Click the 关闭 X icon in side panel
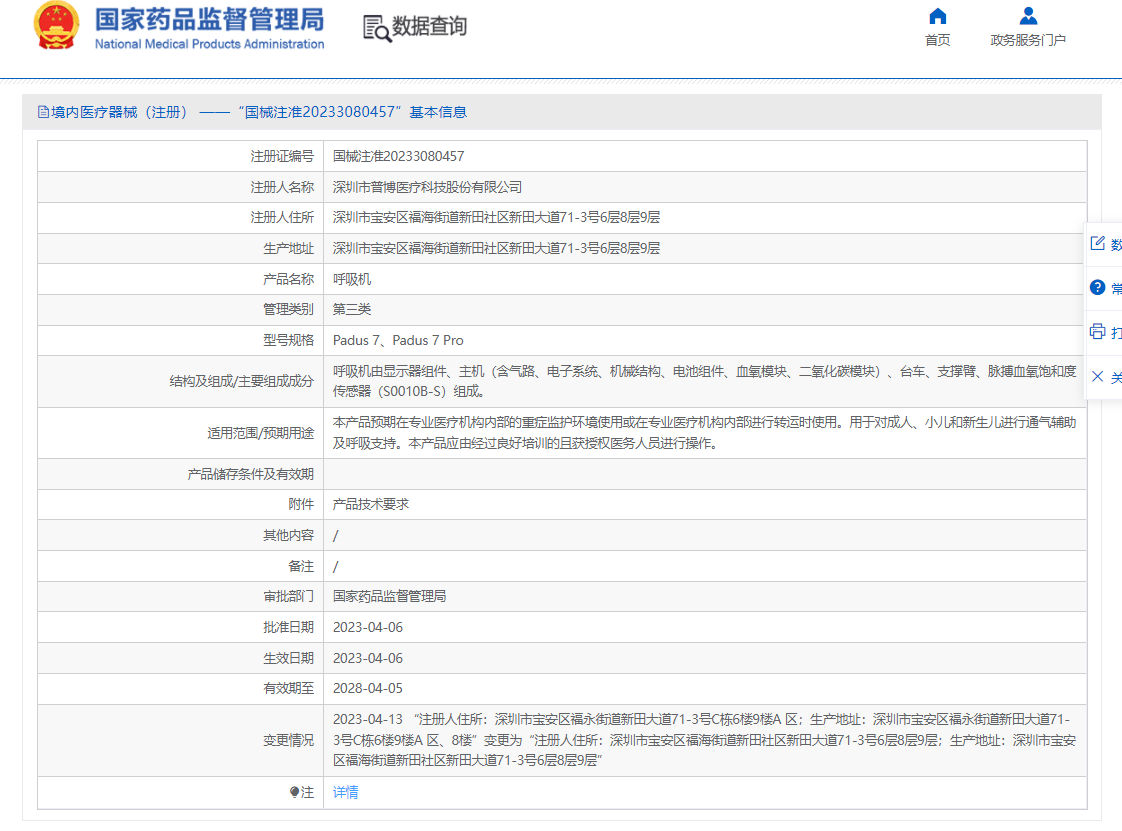 coord(1097,378)
